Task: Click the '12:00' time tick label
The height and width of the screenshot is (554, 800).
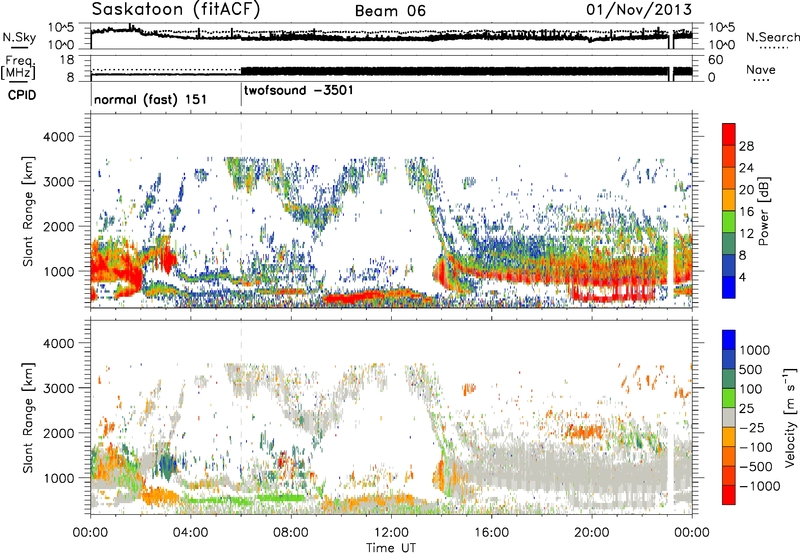Action: point(391,533)
